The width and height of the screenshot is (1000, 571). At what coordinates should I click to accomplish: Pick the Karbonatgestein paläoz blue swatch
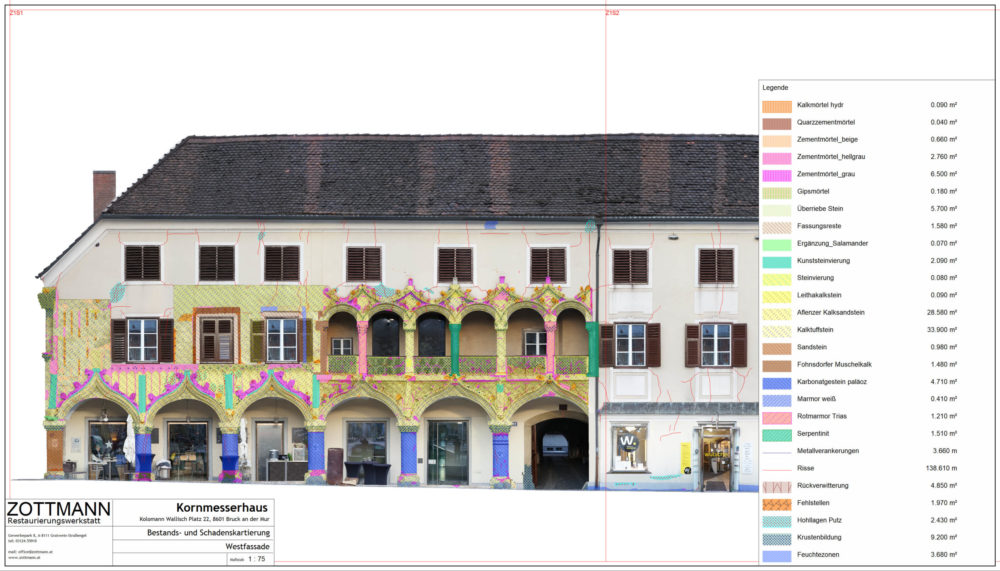777,382
